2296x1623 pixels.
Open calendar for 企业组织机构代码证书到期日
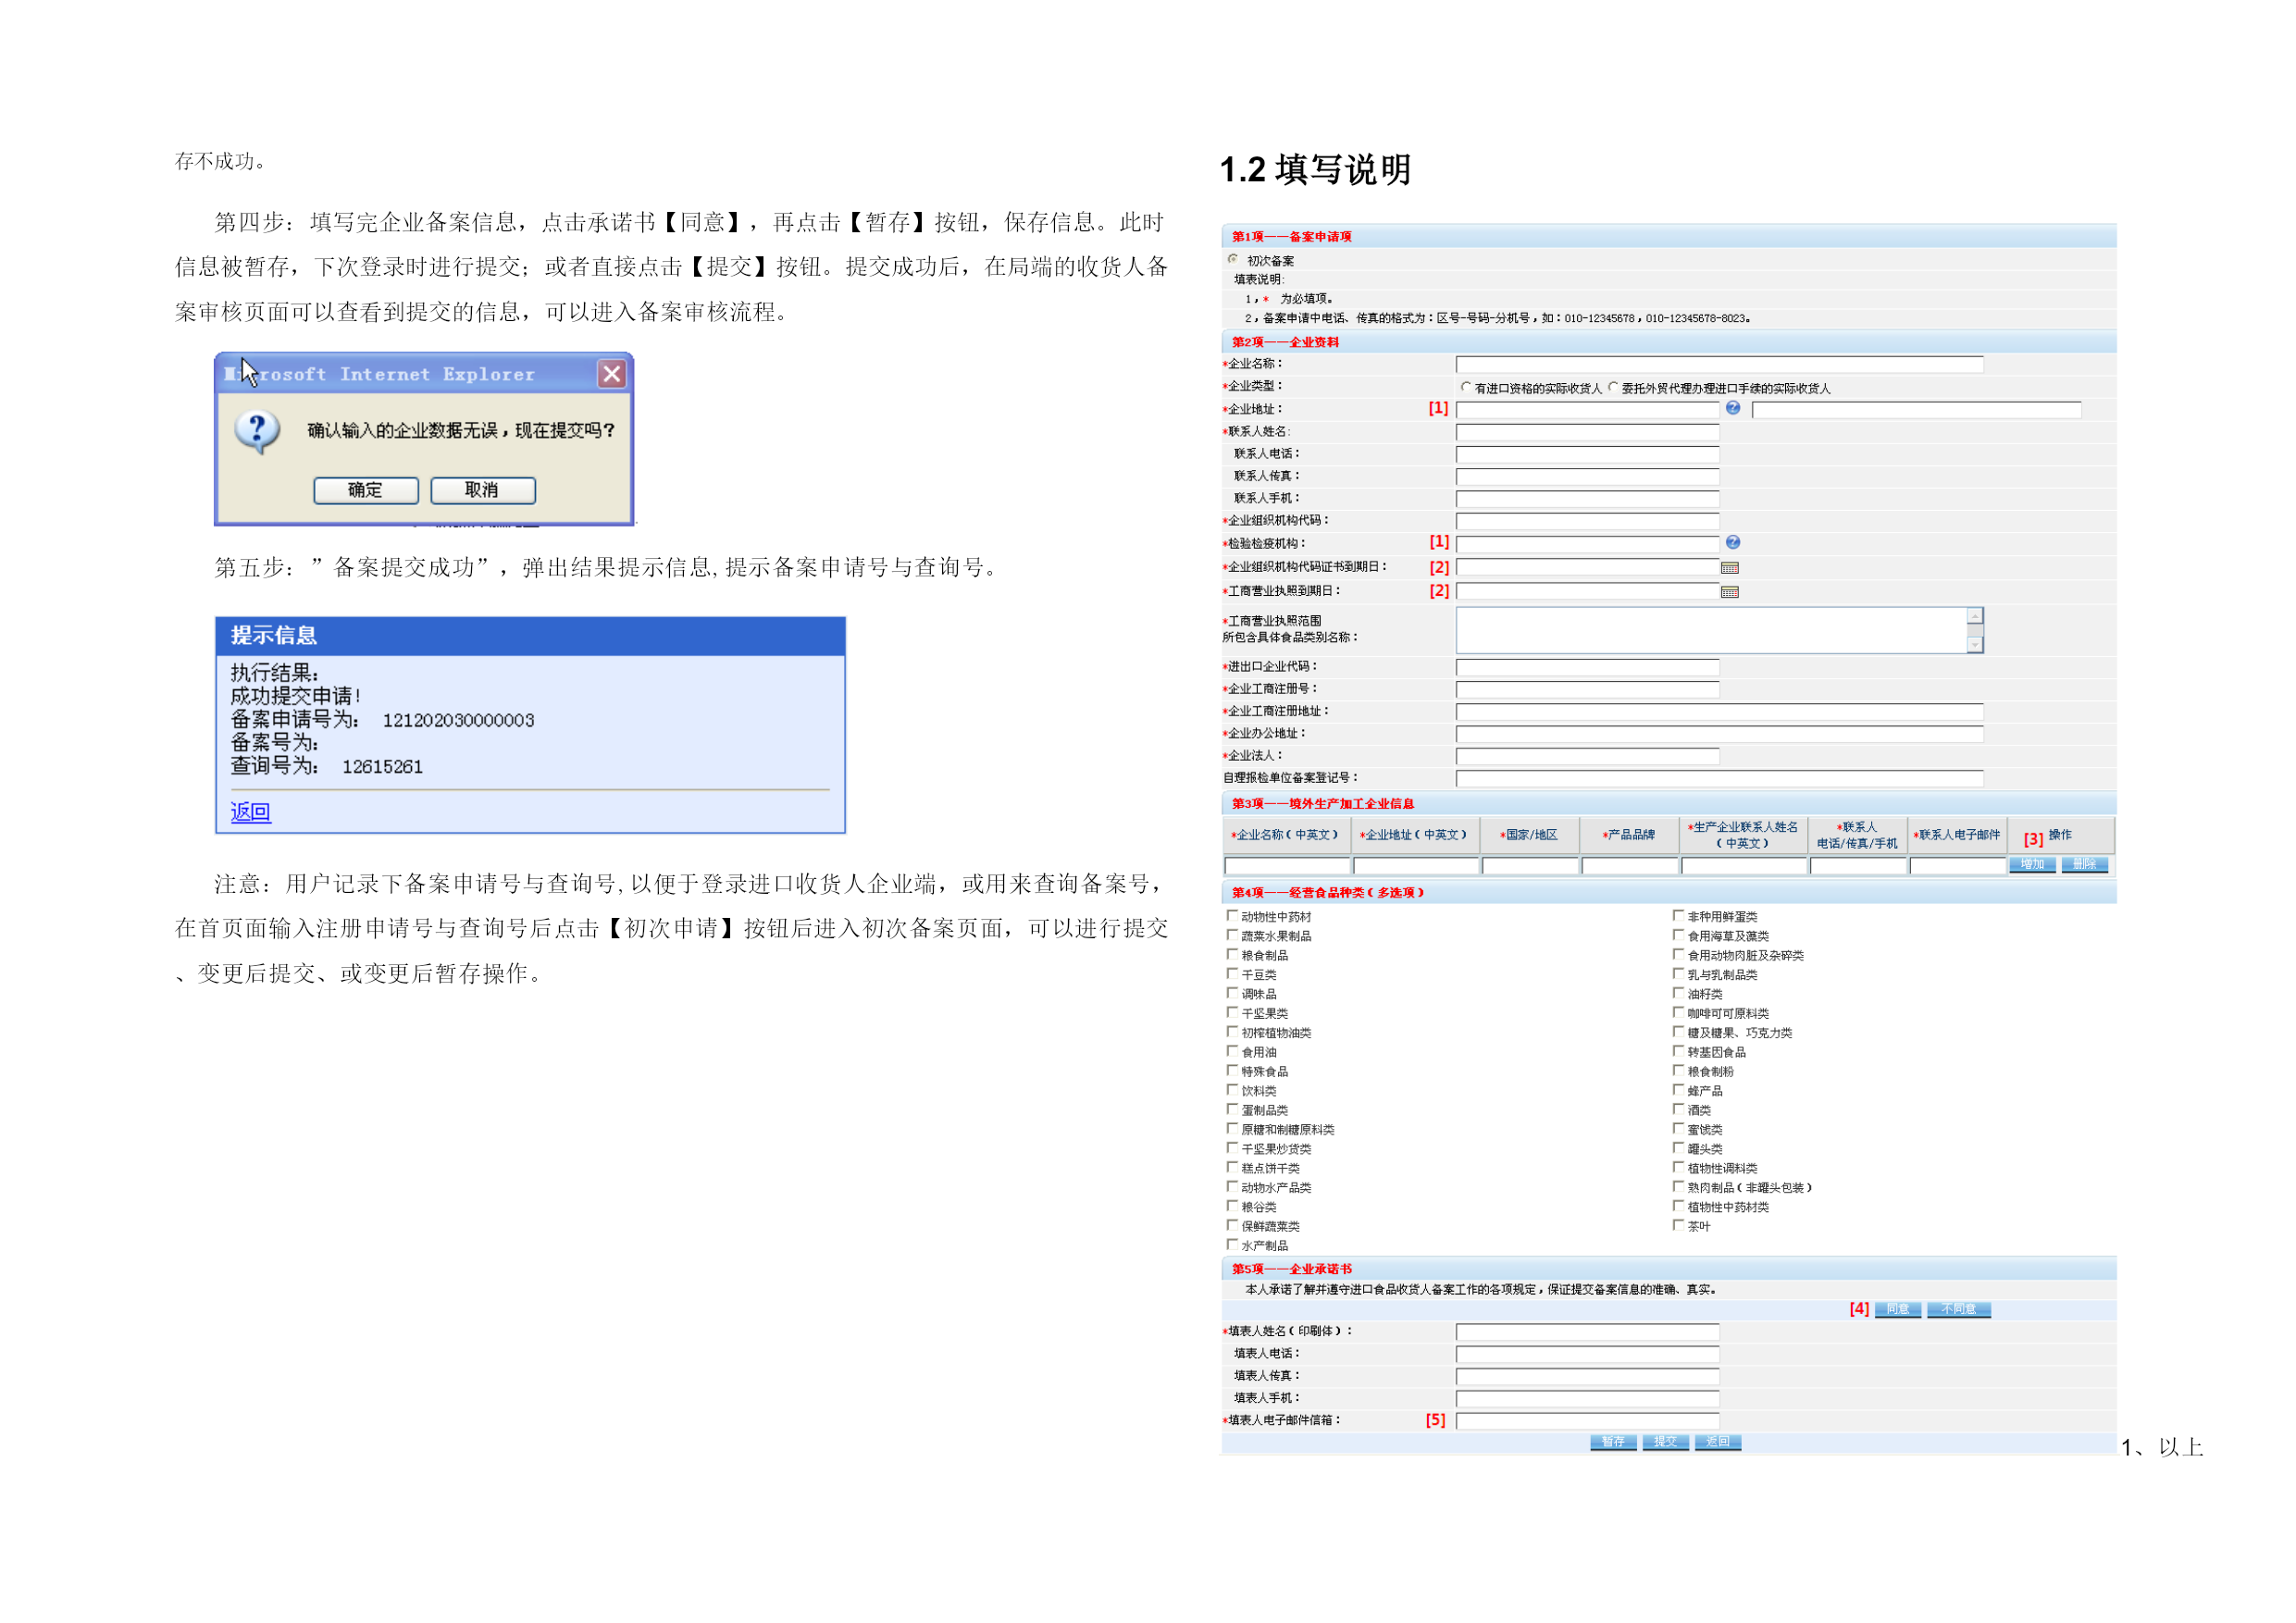point(1730,568)
